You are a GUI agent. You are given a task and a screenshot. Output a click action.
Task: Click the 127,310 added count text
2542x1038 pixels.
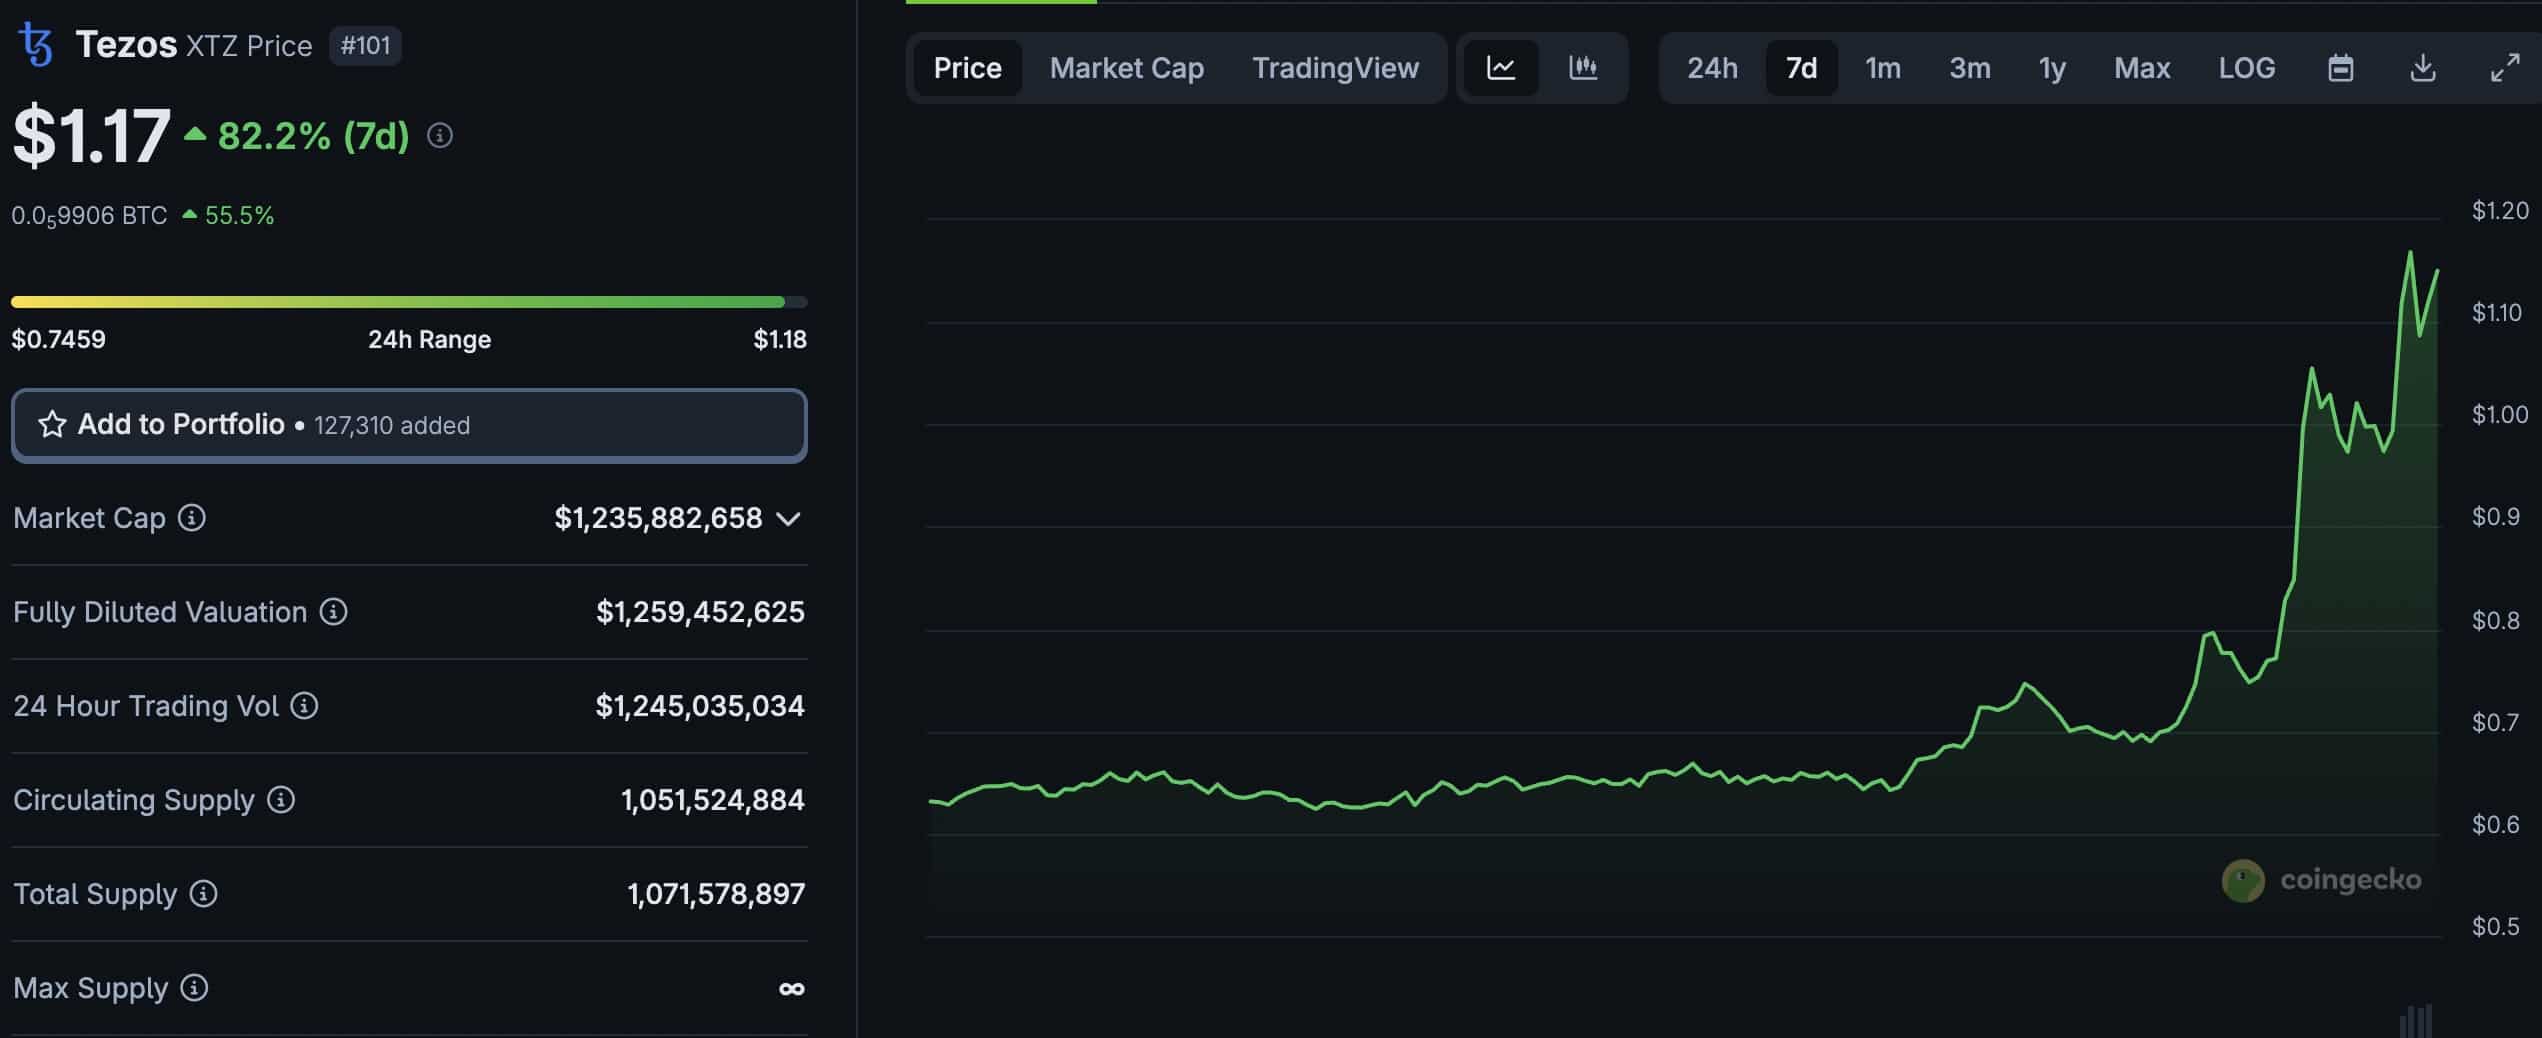coord(392,426)
